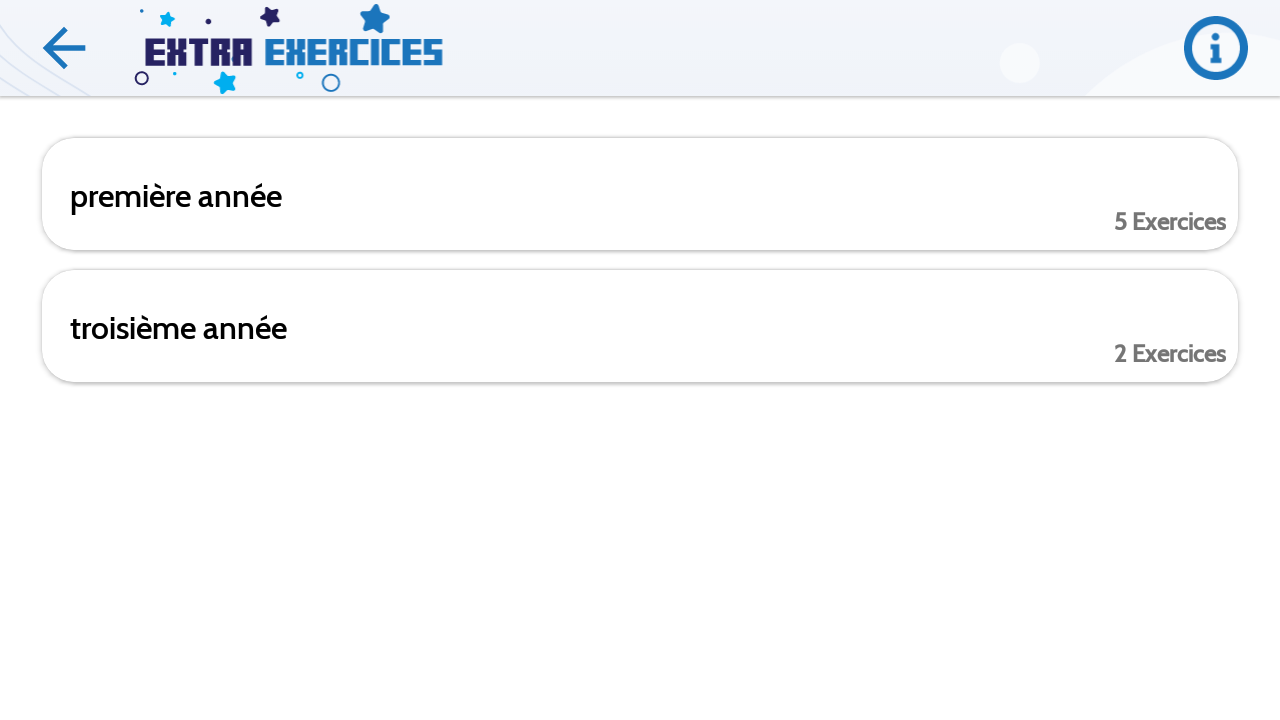1280x720 pixels.
Task: Click the large blue star above EXERCICES
Action: point(375,18)
